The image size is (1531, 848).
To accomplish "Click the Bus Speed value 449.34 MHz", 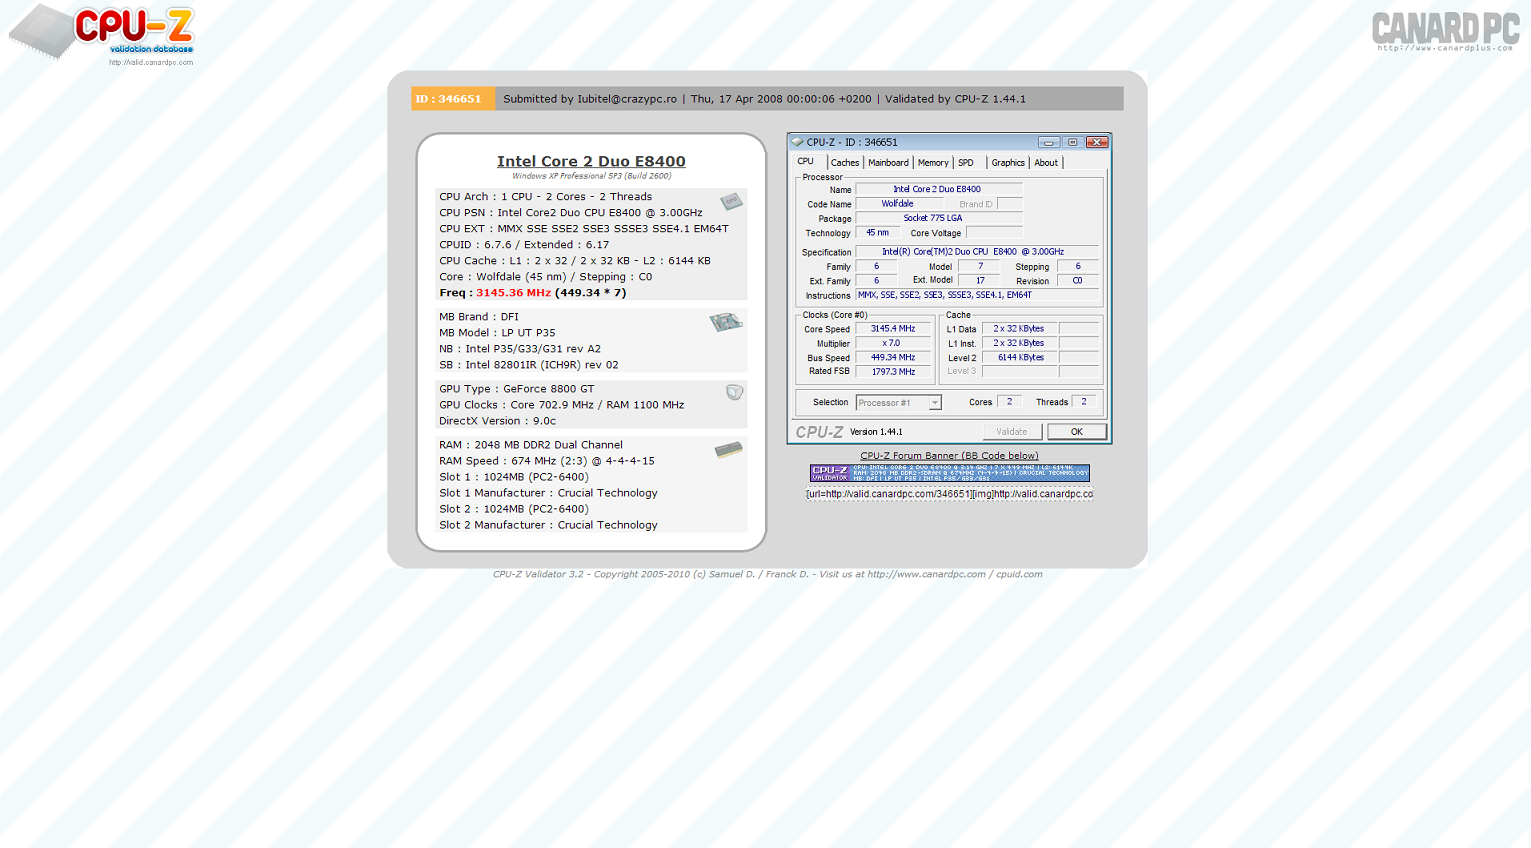I will [893, 357].
